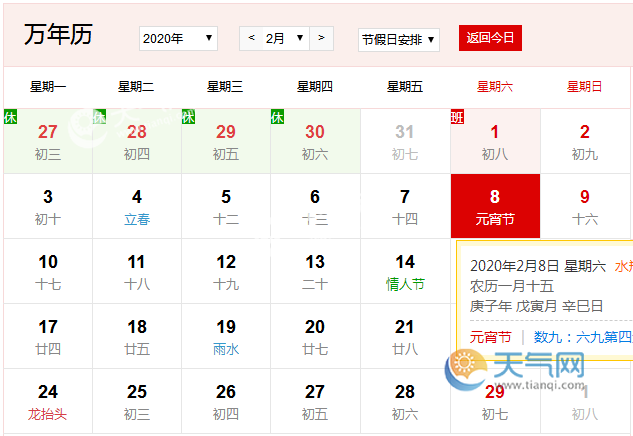Click the 数九 link in tooltip

(x=583, y=337)
